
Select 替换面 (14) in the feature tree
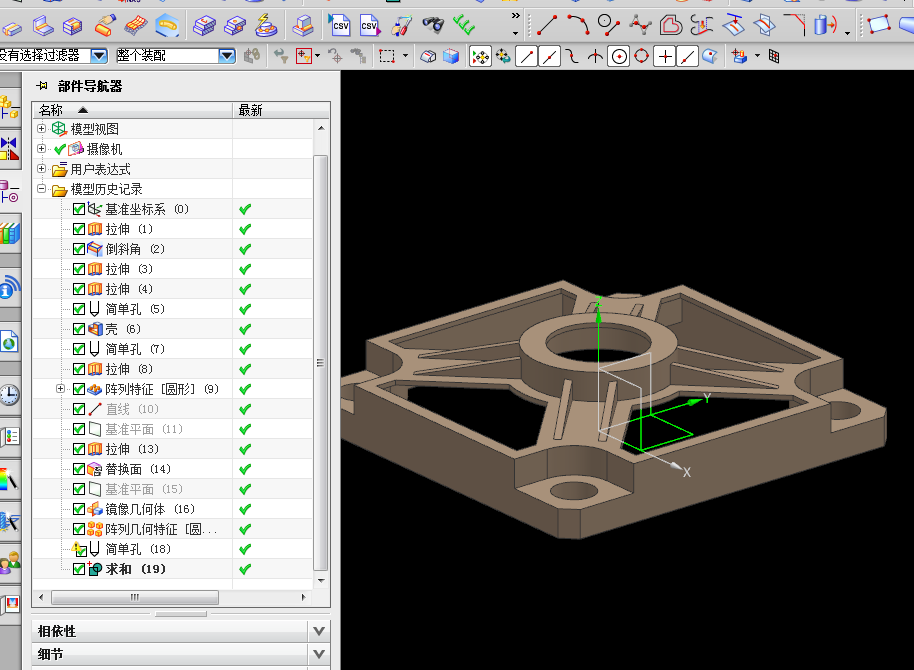coord(138,469)
